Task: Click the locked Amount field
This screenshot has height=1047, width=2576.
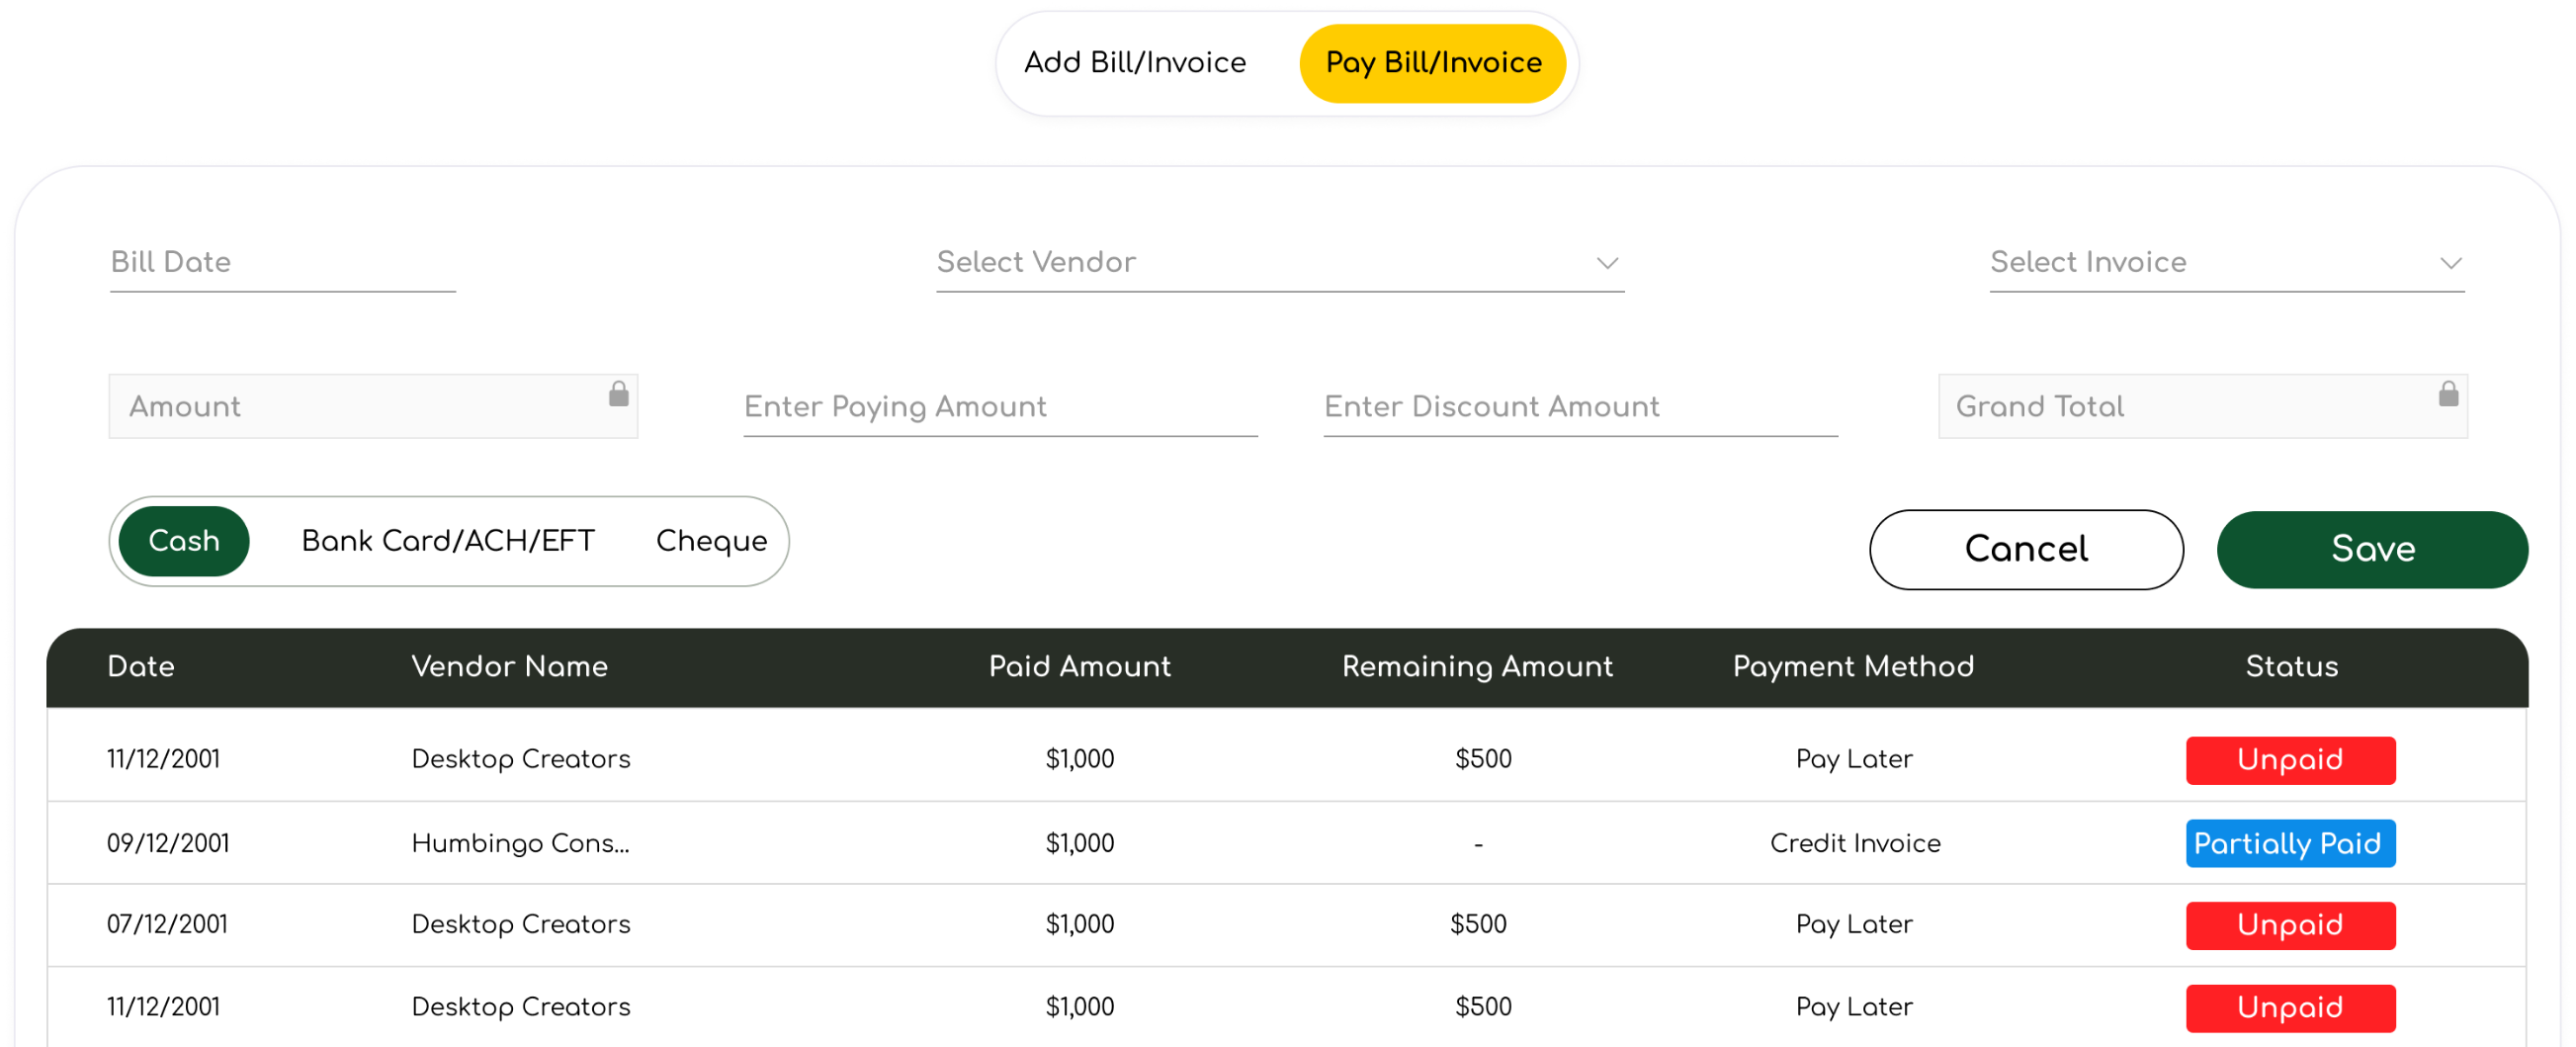Action: tap(373, 406)
